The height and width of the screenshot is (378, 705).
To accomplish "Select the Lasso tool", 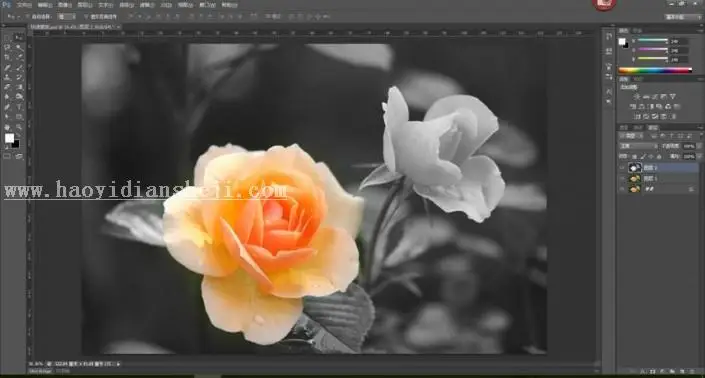I will (7, 47).
